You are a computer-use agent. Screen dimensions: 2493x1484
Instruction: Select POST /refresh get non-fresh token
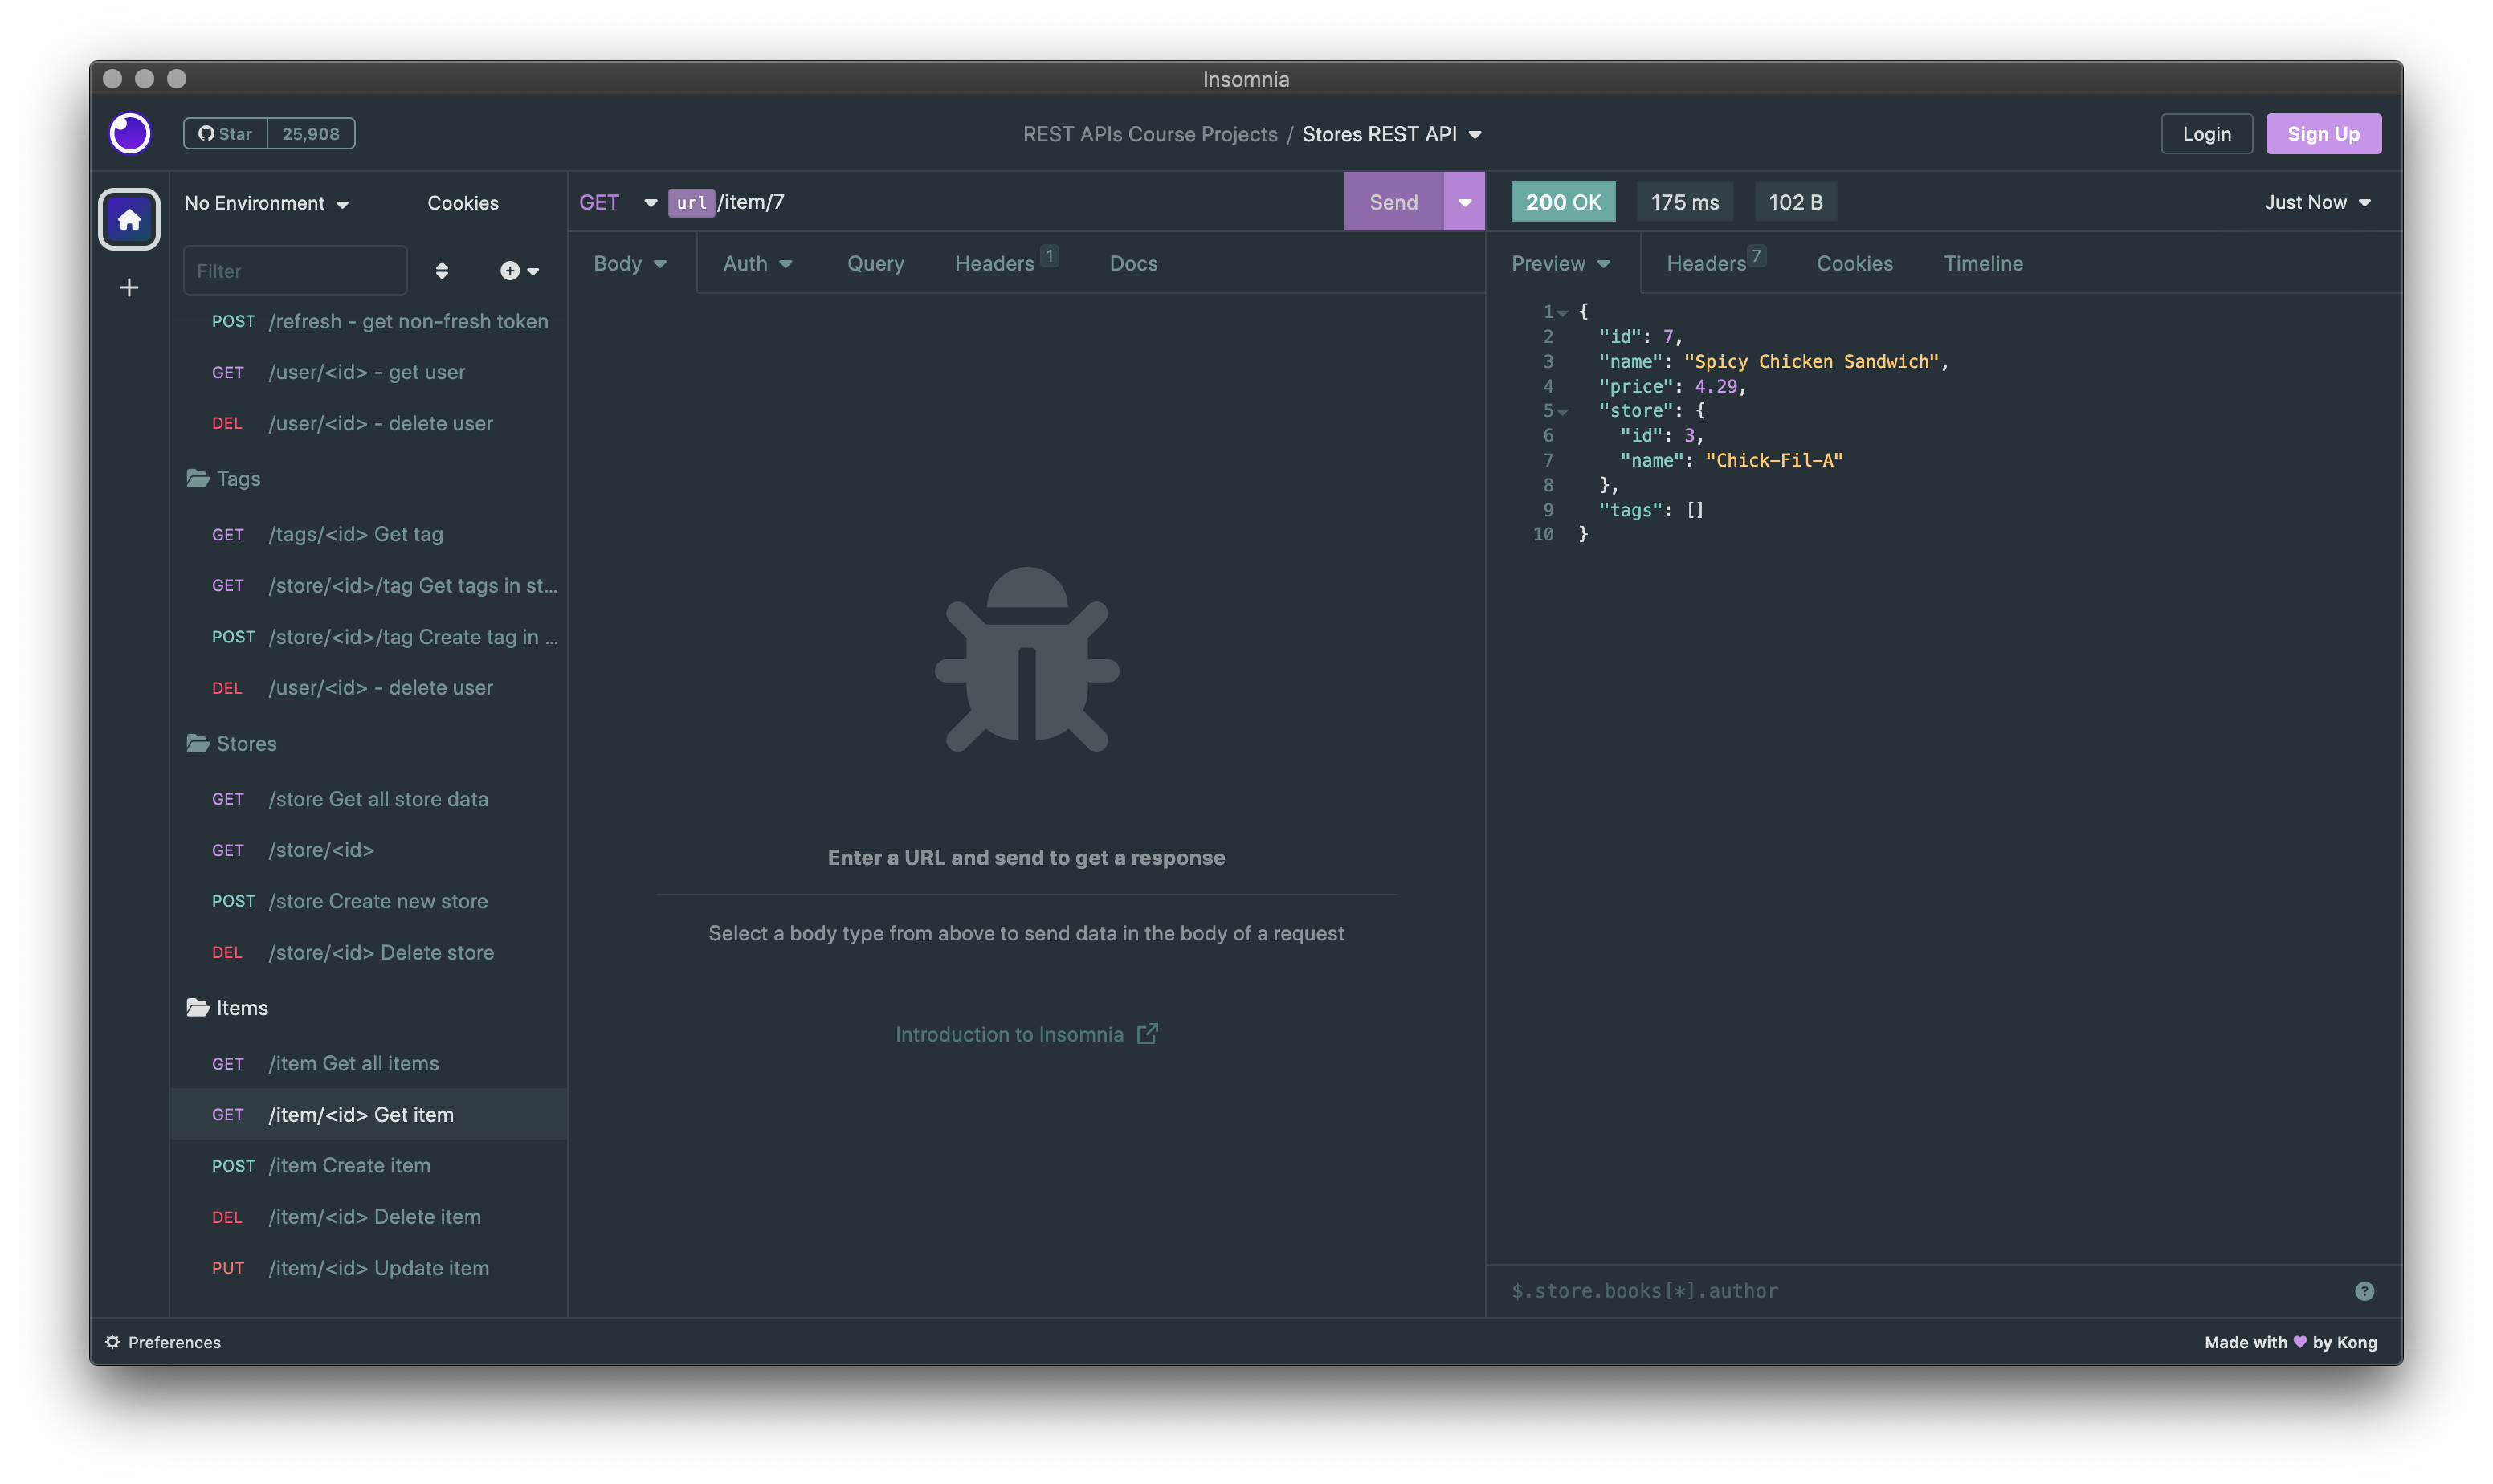368,321
